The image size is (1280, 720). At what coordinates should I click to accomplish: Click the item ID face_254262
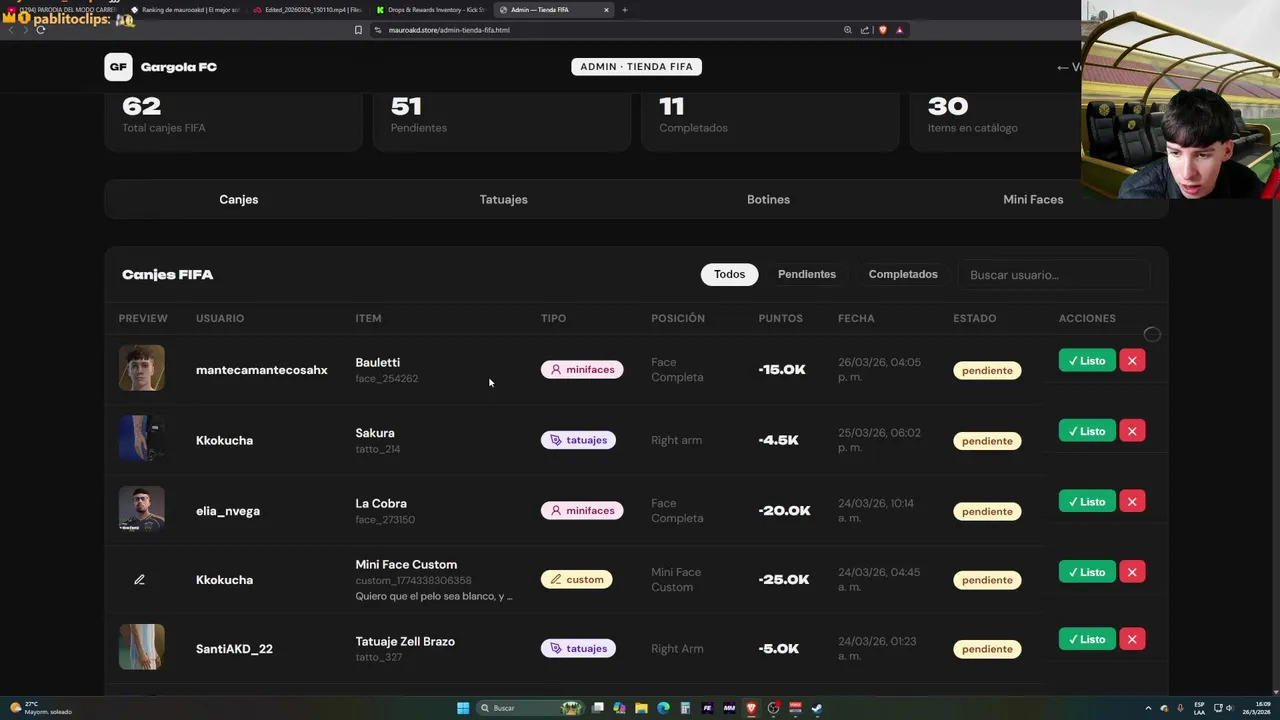tap(387, 379)
